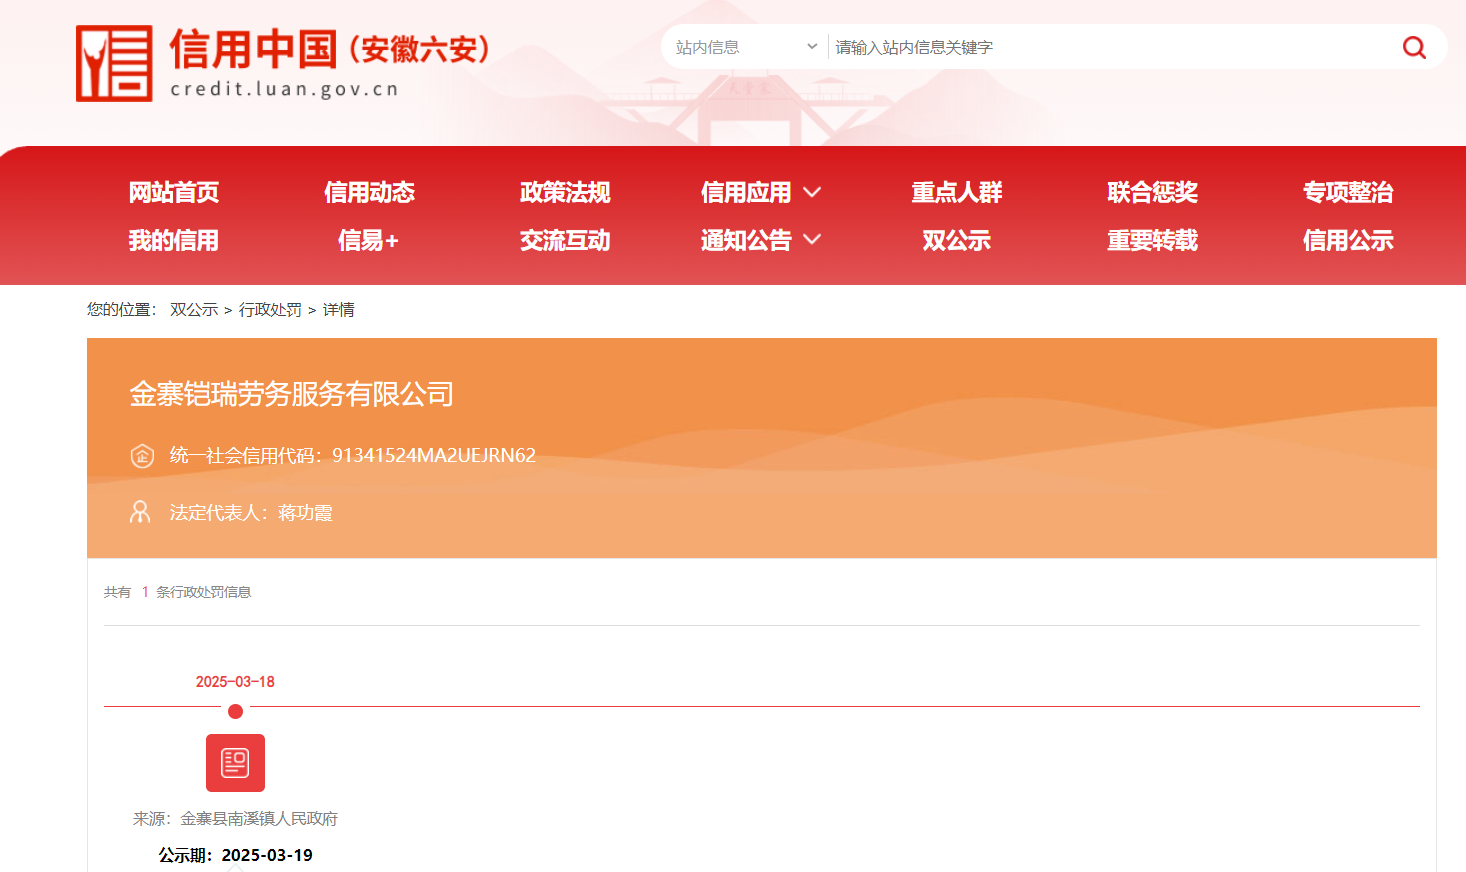Click the 信用中国 red logo icon
Screen dimensions: 1466x872
[114, 64]
